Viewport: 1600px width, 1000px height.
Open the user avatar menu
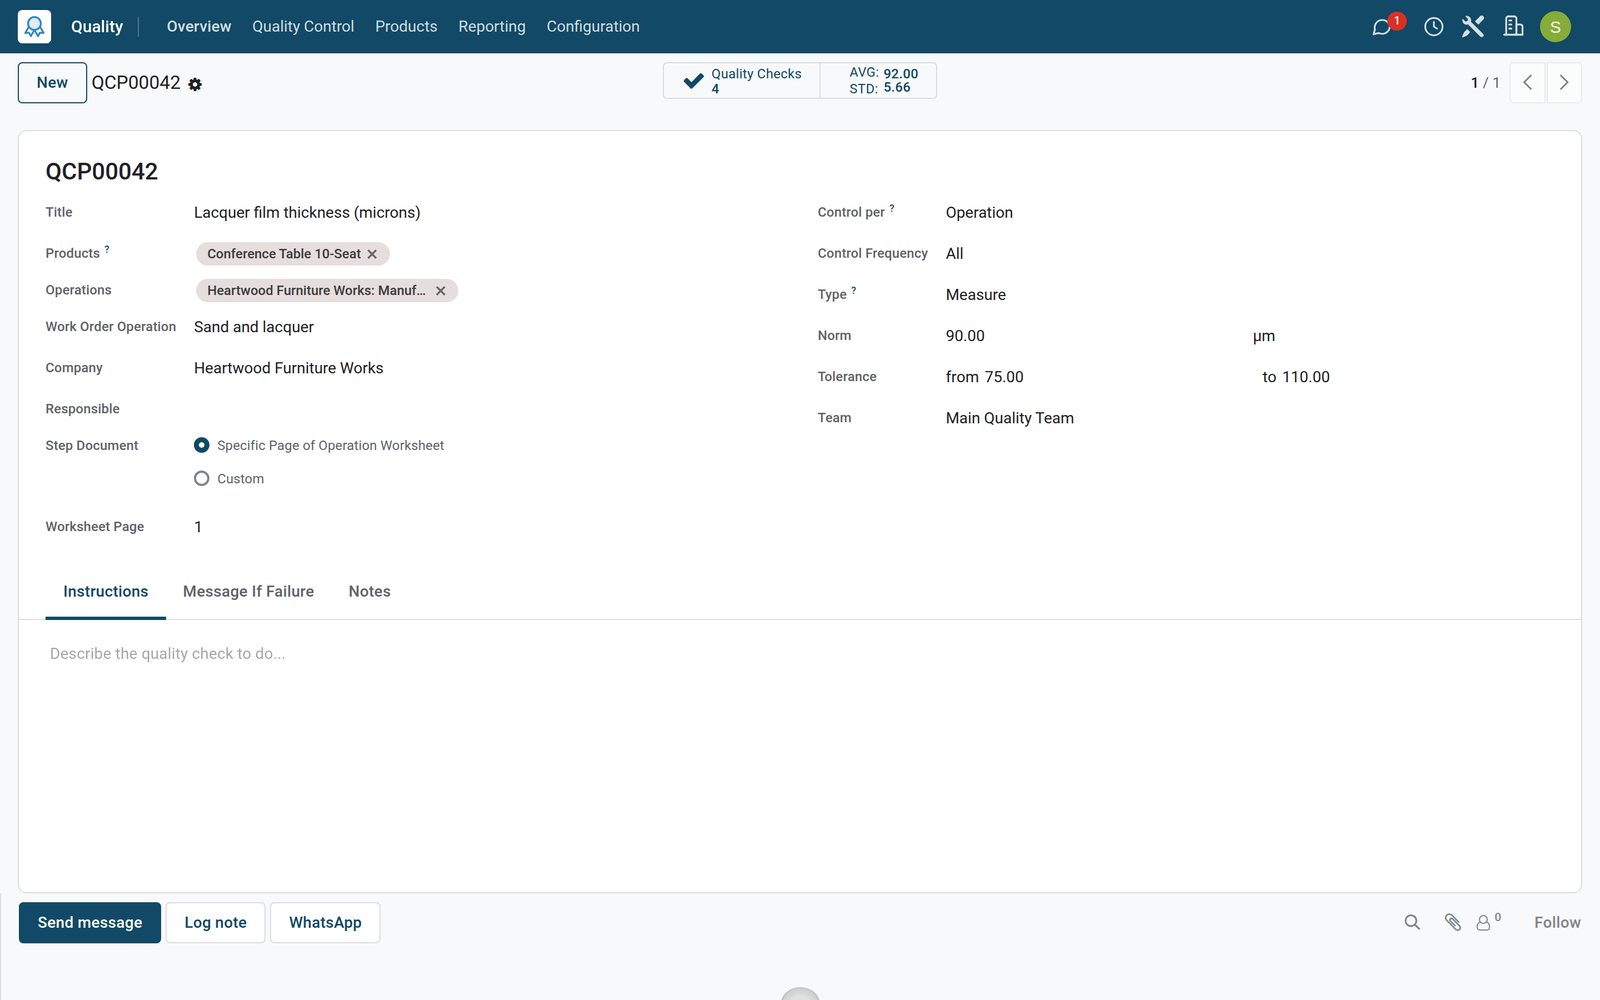click(1555, 27)
